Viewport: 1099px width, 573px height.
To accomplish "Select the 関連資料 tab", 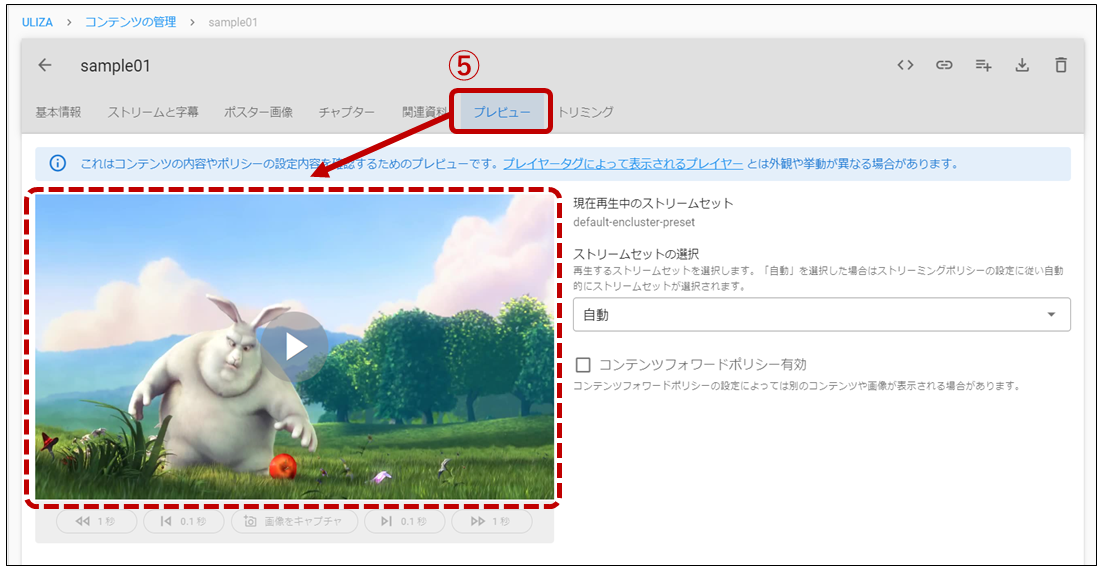I will (424, 112).
